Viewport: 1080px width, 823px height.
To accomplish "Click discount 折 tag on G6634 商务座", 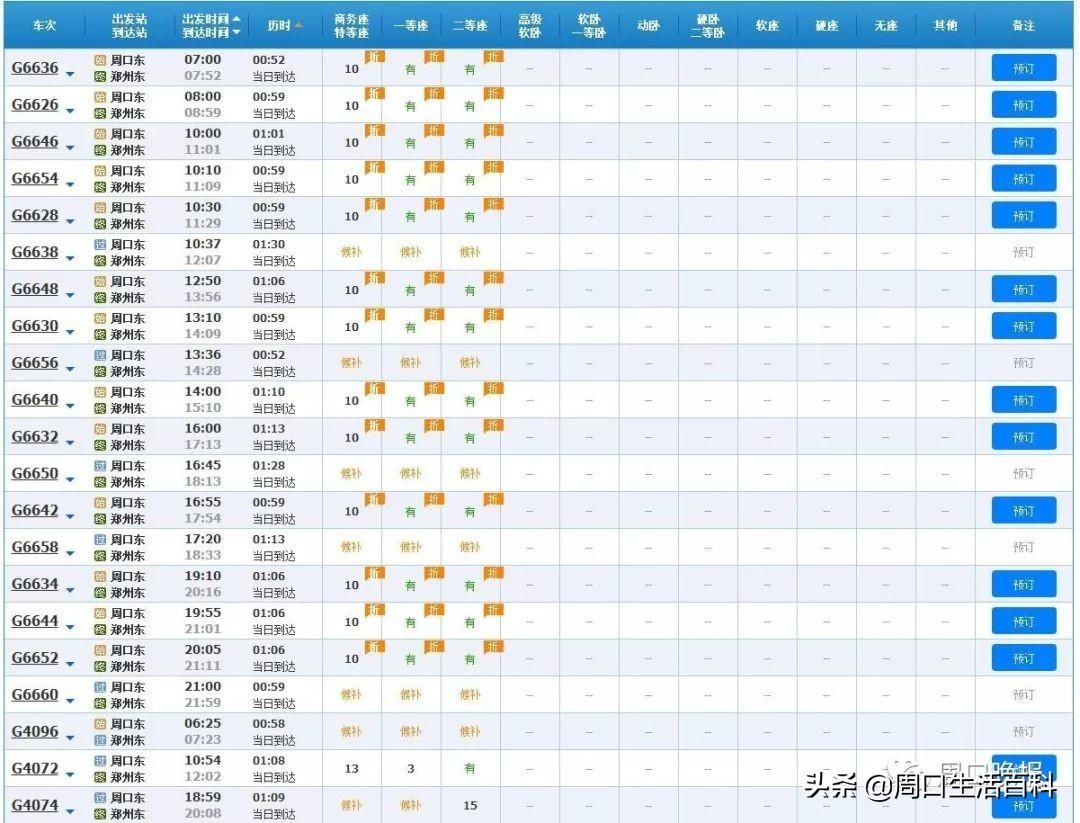I will (x=375, y=574).
